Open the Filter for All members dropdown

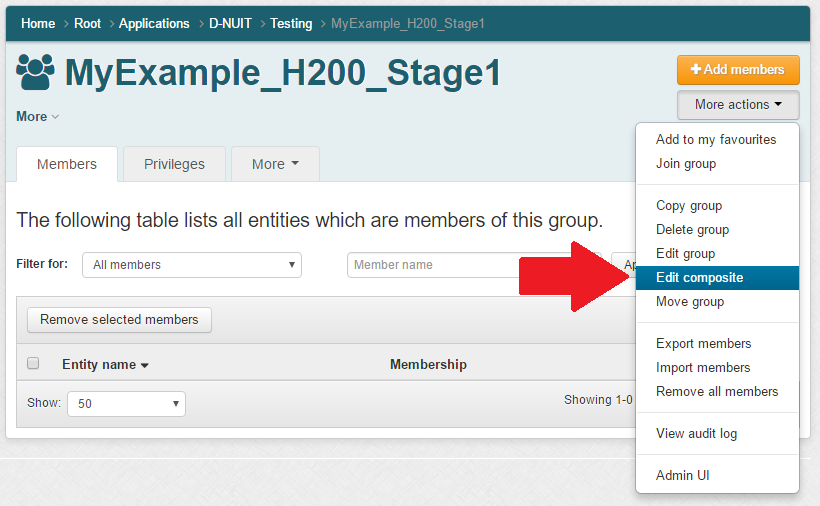tap(192, 265)
